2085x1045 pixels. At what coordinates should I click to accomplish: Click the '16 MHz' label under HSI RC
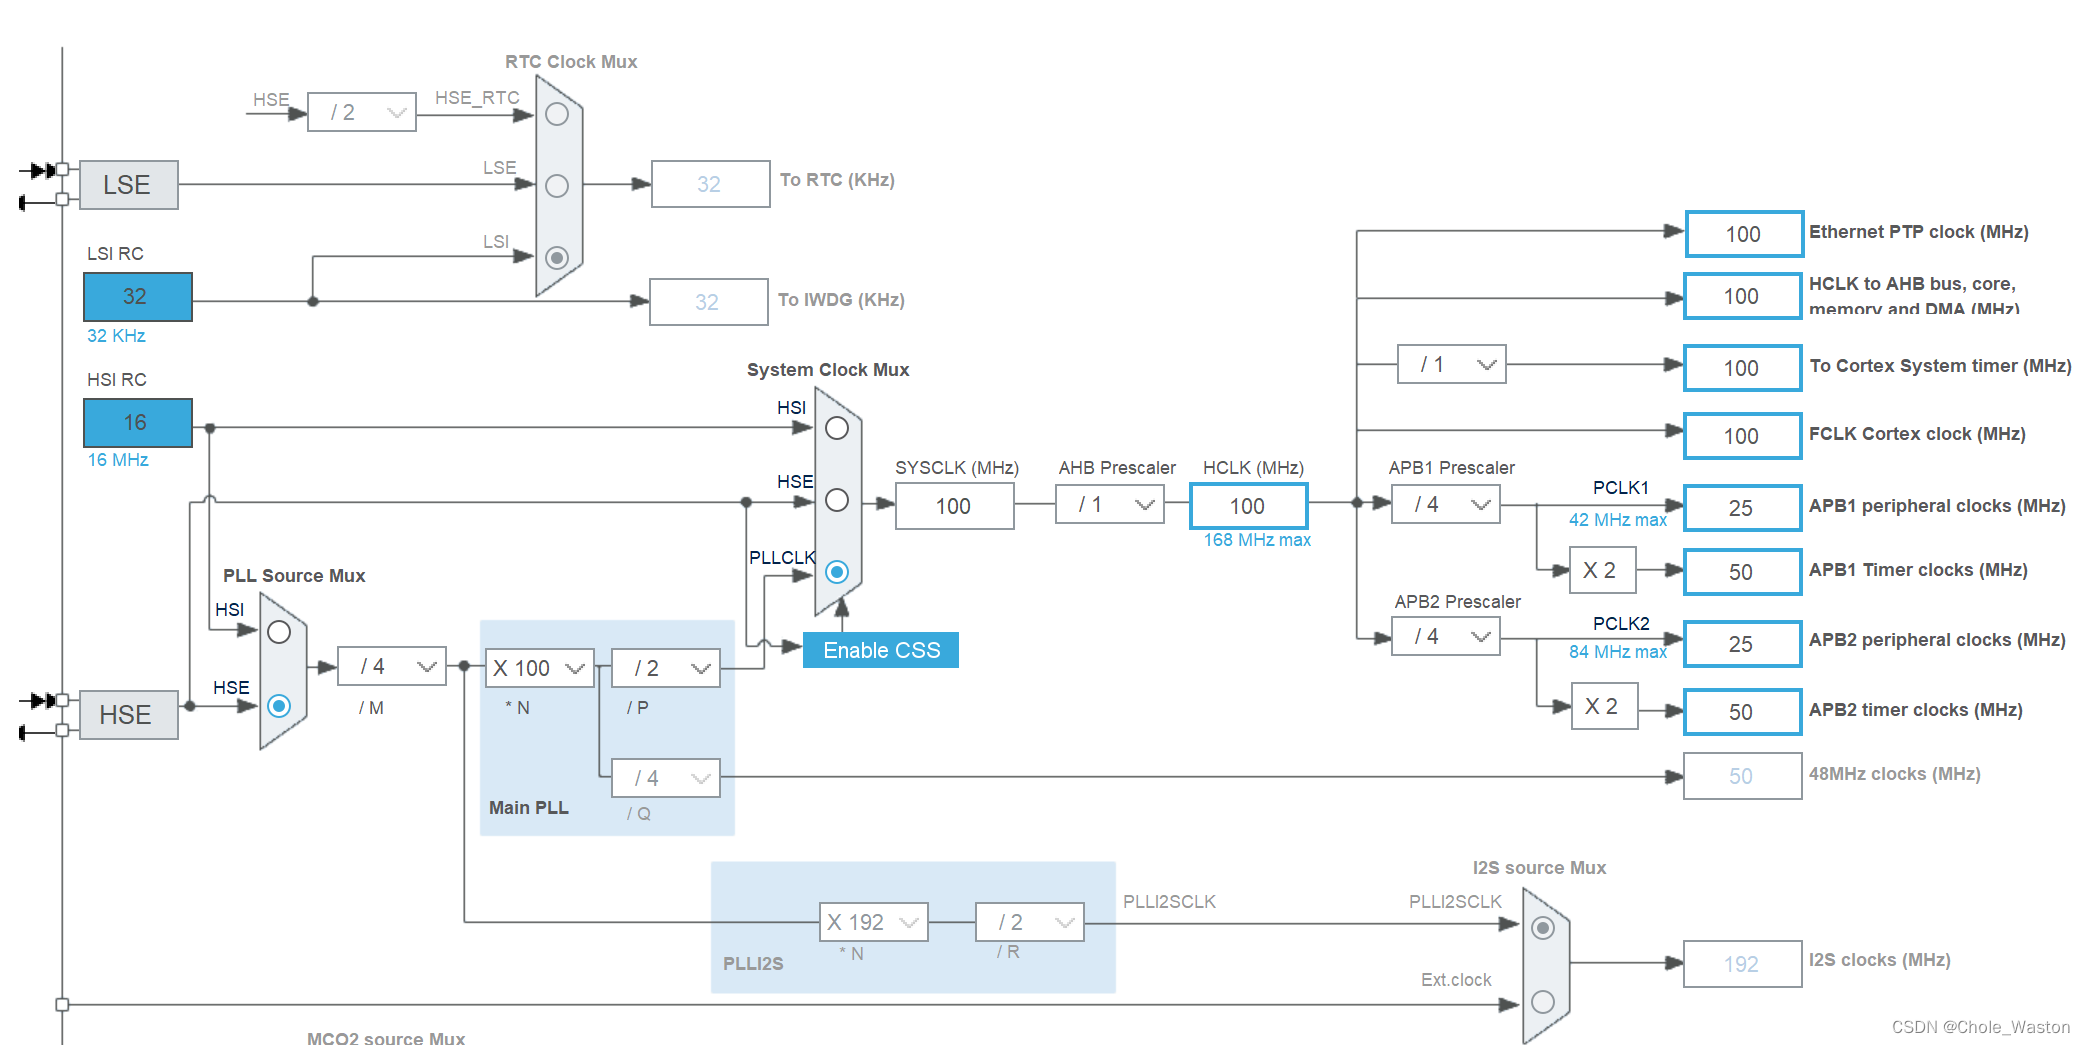coord(118,460)
